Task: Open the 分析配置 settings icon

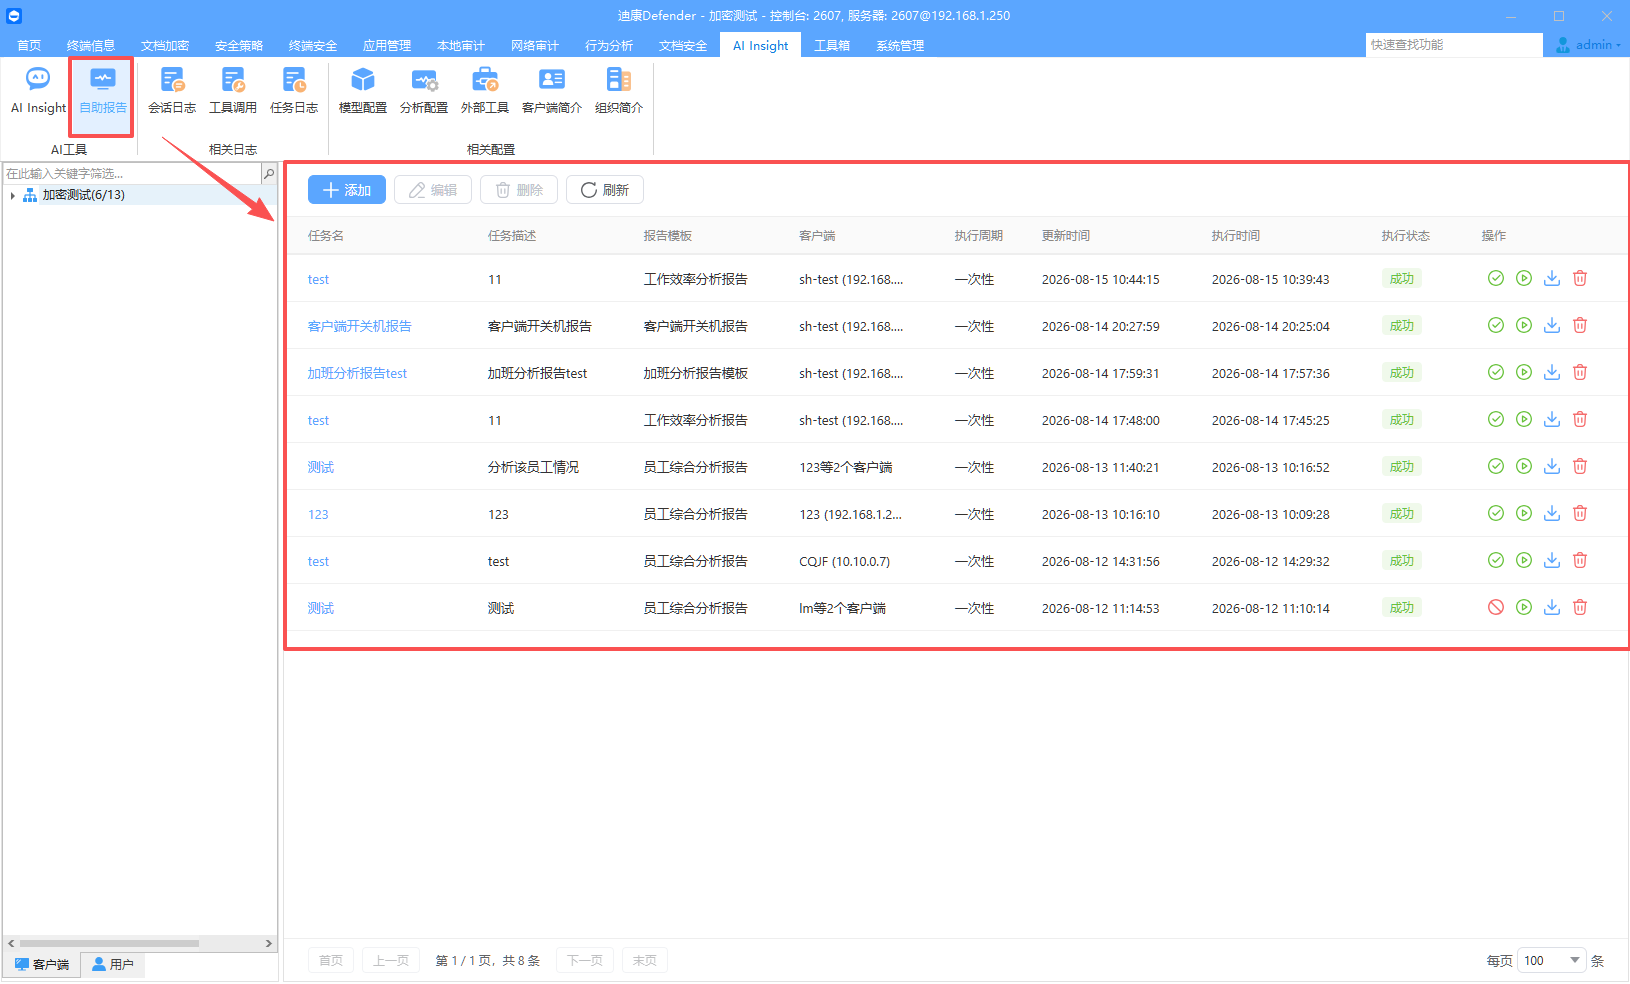Action: 424,91
